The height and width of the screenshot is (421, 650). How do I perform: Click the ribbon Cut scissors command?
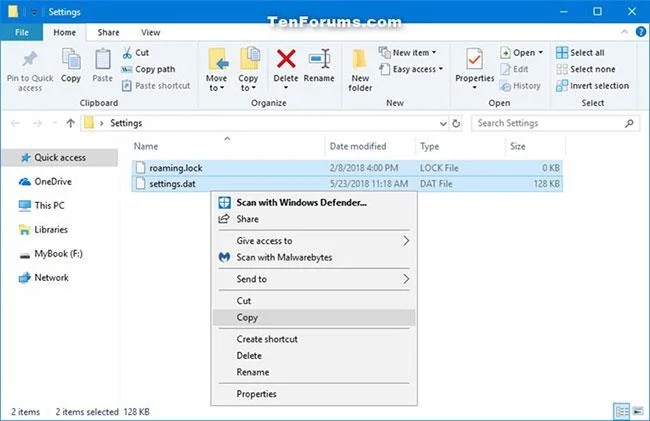tap(136, 53)
